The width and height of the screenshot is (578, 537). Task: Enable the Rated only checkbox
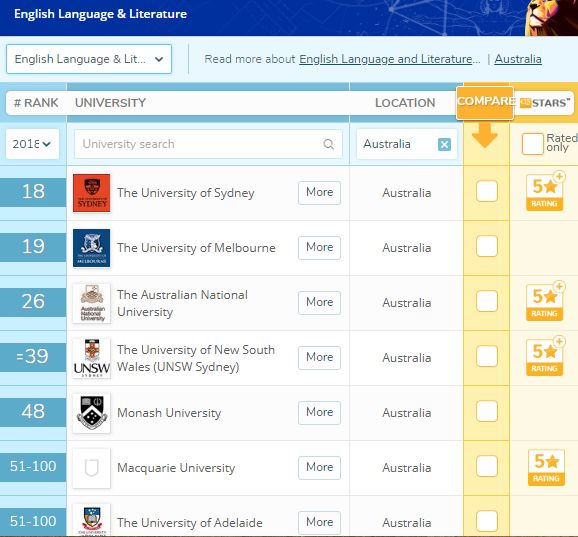click(x=532, y=144)
